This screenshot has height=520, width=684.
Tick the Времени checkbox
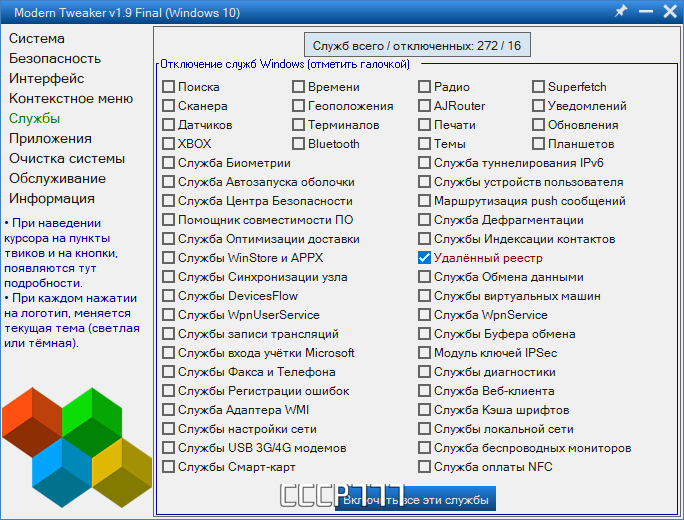298,87
